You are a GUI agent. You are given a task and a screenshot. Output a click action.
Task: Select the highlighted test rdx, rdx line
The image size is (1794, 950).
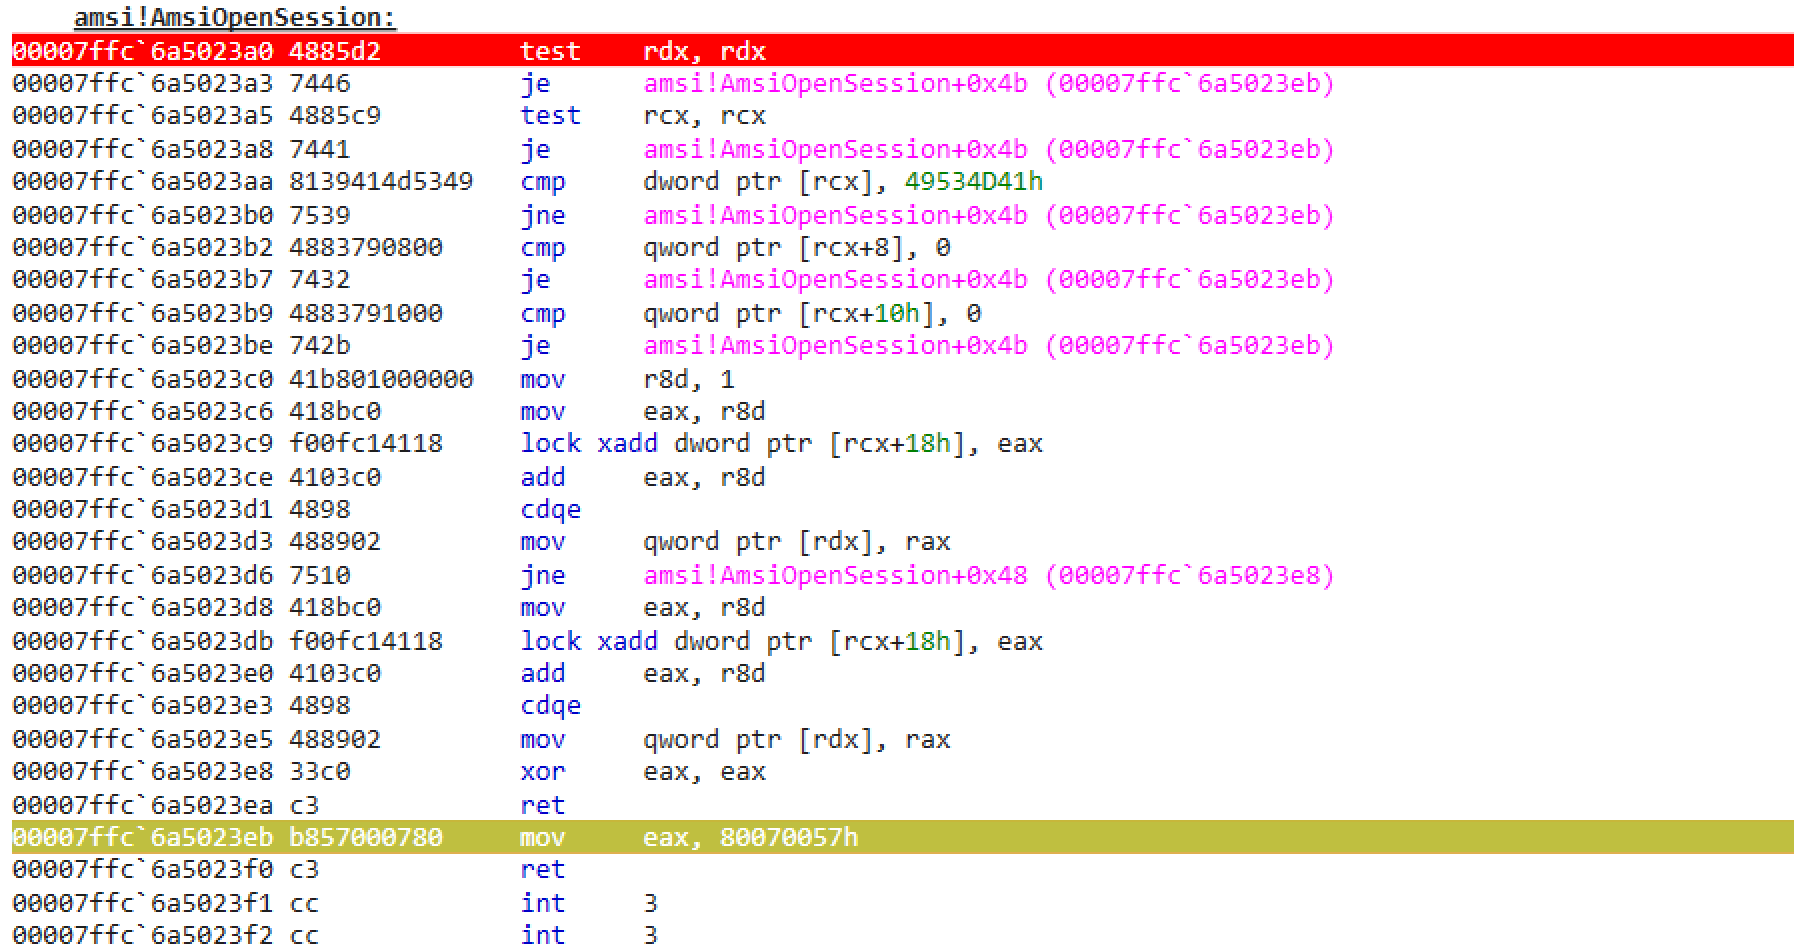[902, 50]
